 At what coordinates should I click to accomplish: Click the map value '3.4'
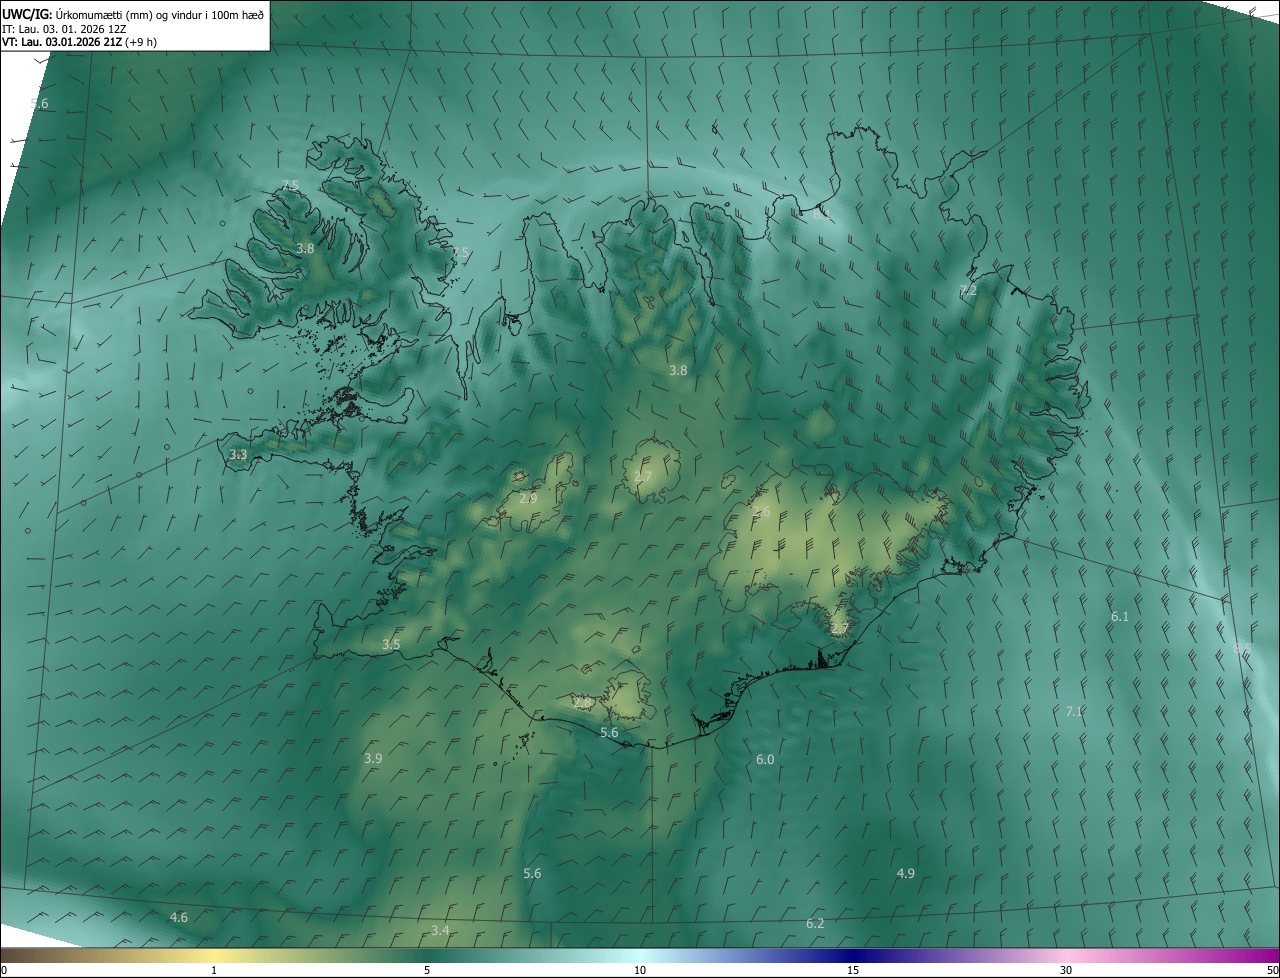pos(440,931)
